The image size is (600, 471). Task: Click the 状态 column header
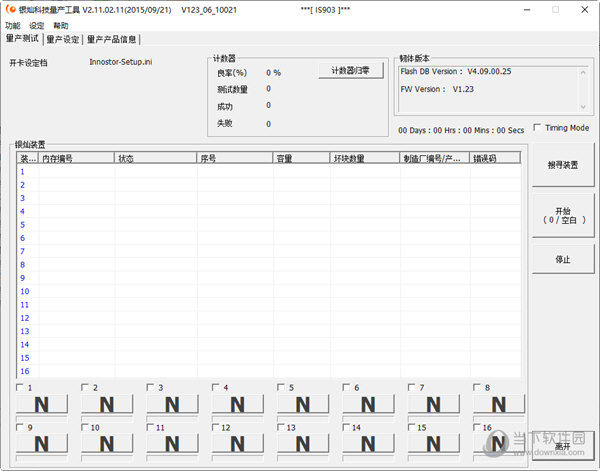(155, 158)
